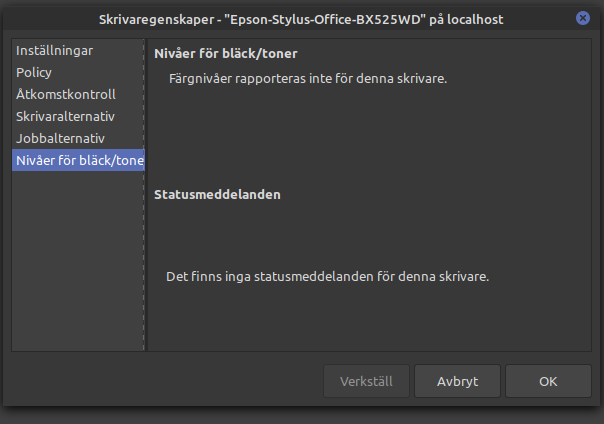This screenshot has height=424, width=604.
Task: Go to Åtkomstkontroll page
Action: (x=78, y=94)
